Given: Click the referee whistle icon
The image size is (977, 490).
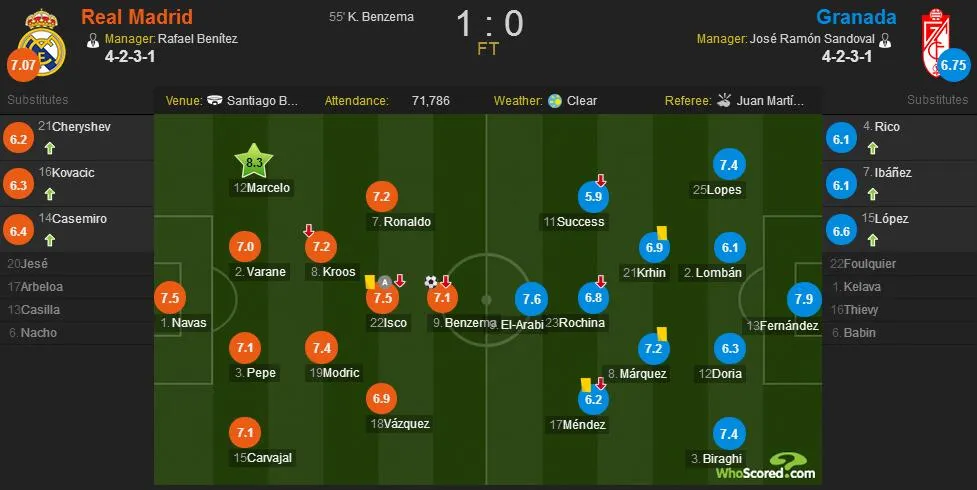Looking at the screenshot, I should click(x=723, y=100).
